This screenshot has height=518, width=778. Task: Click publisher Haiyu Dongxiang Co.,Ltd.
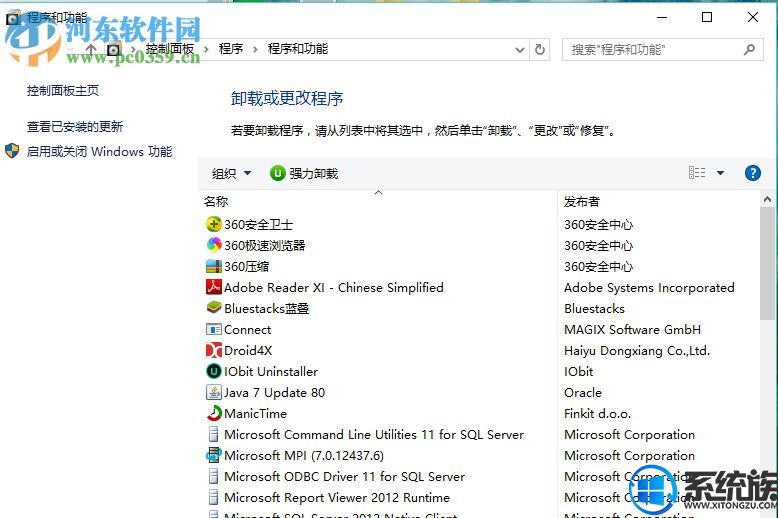637,351
